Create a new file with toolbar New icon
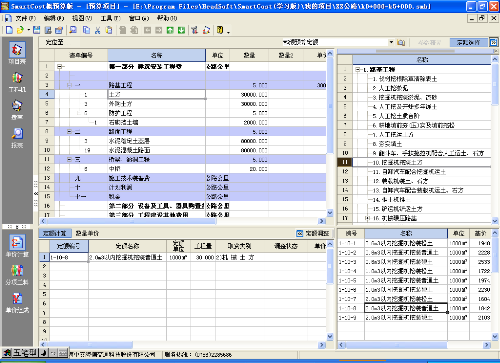 click(9, 30)
